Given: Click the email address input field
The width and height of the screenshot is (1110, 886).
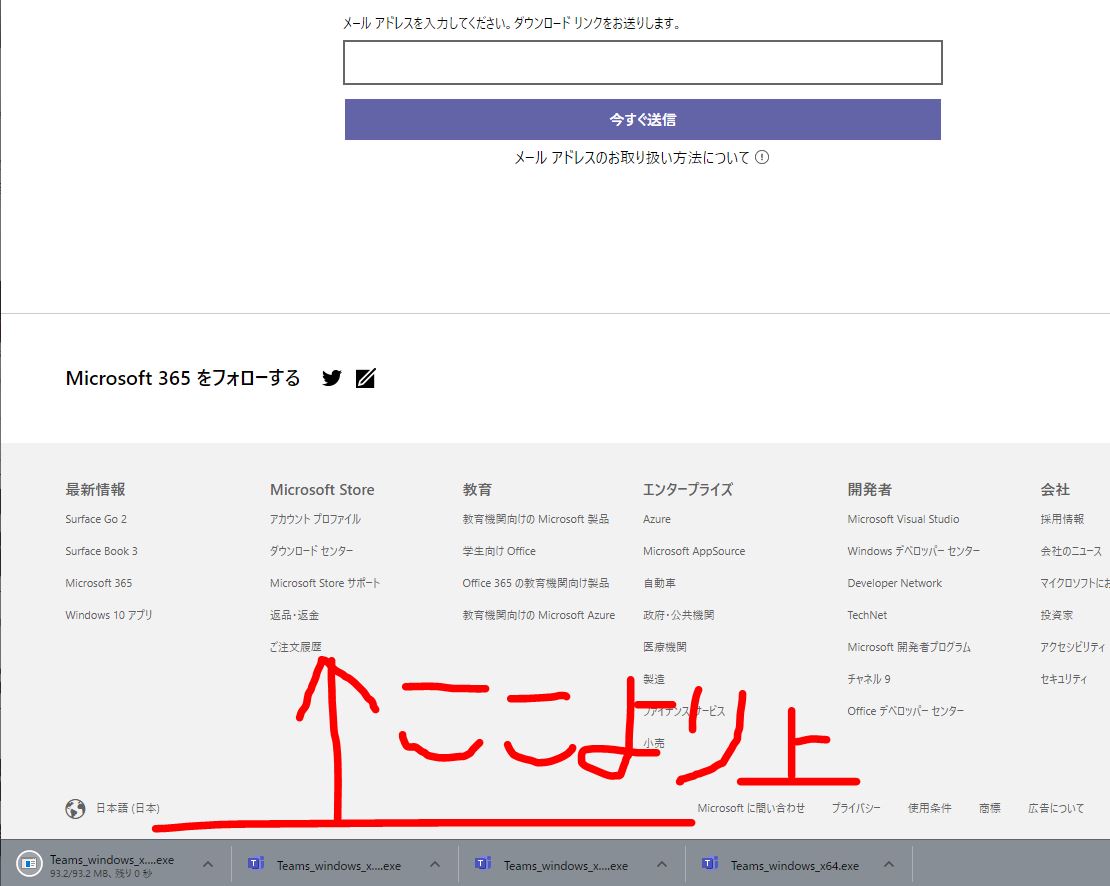Looking at the screenshot, I should (643, 62).
